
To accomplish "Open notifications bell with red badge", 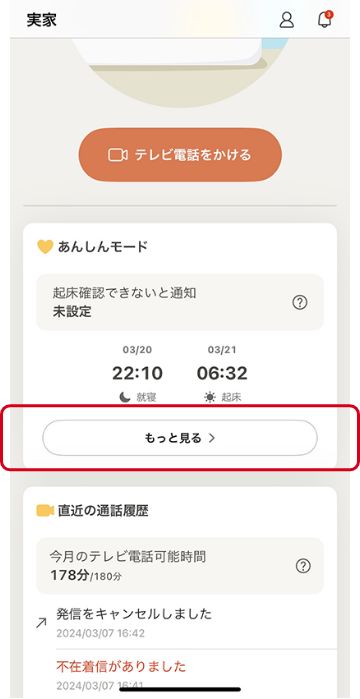I will [326, 20].
